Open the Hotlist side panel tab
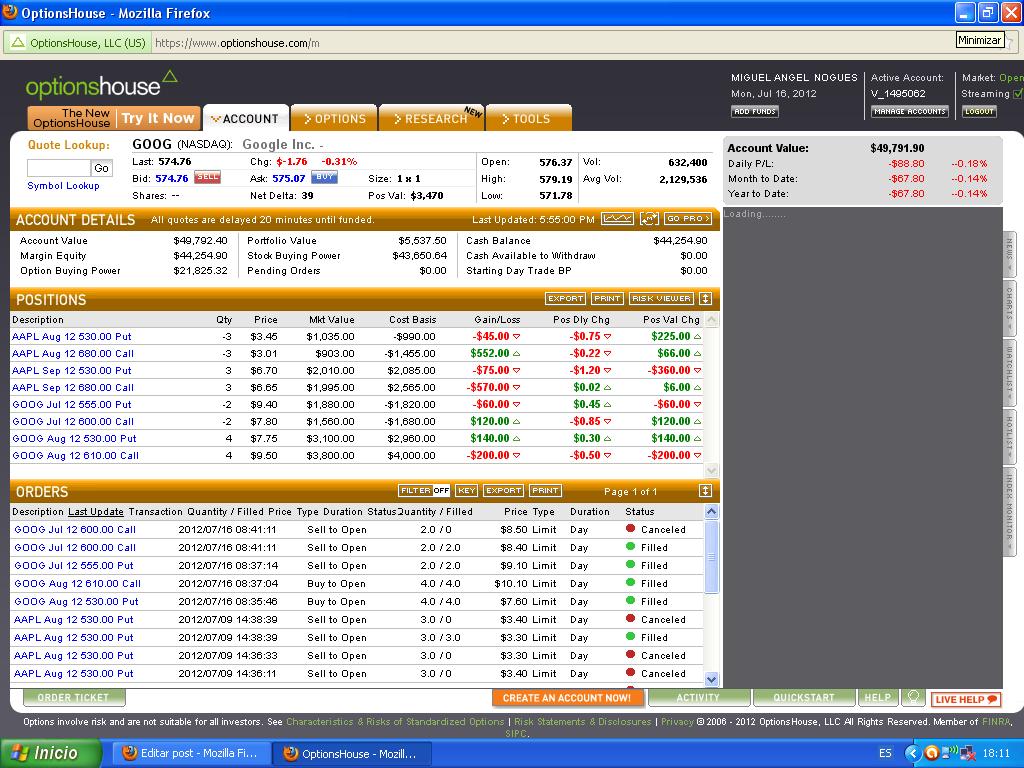Screen dimensions: 1024x768 (1010, 436)
